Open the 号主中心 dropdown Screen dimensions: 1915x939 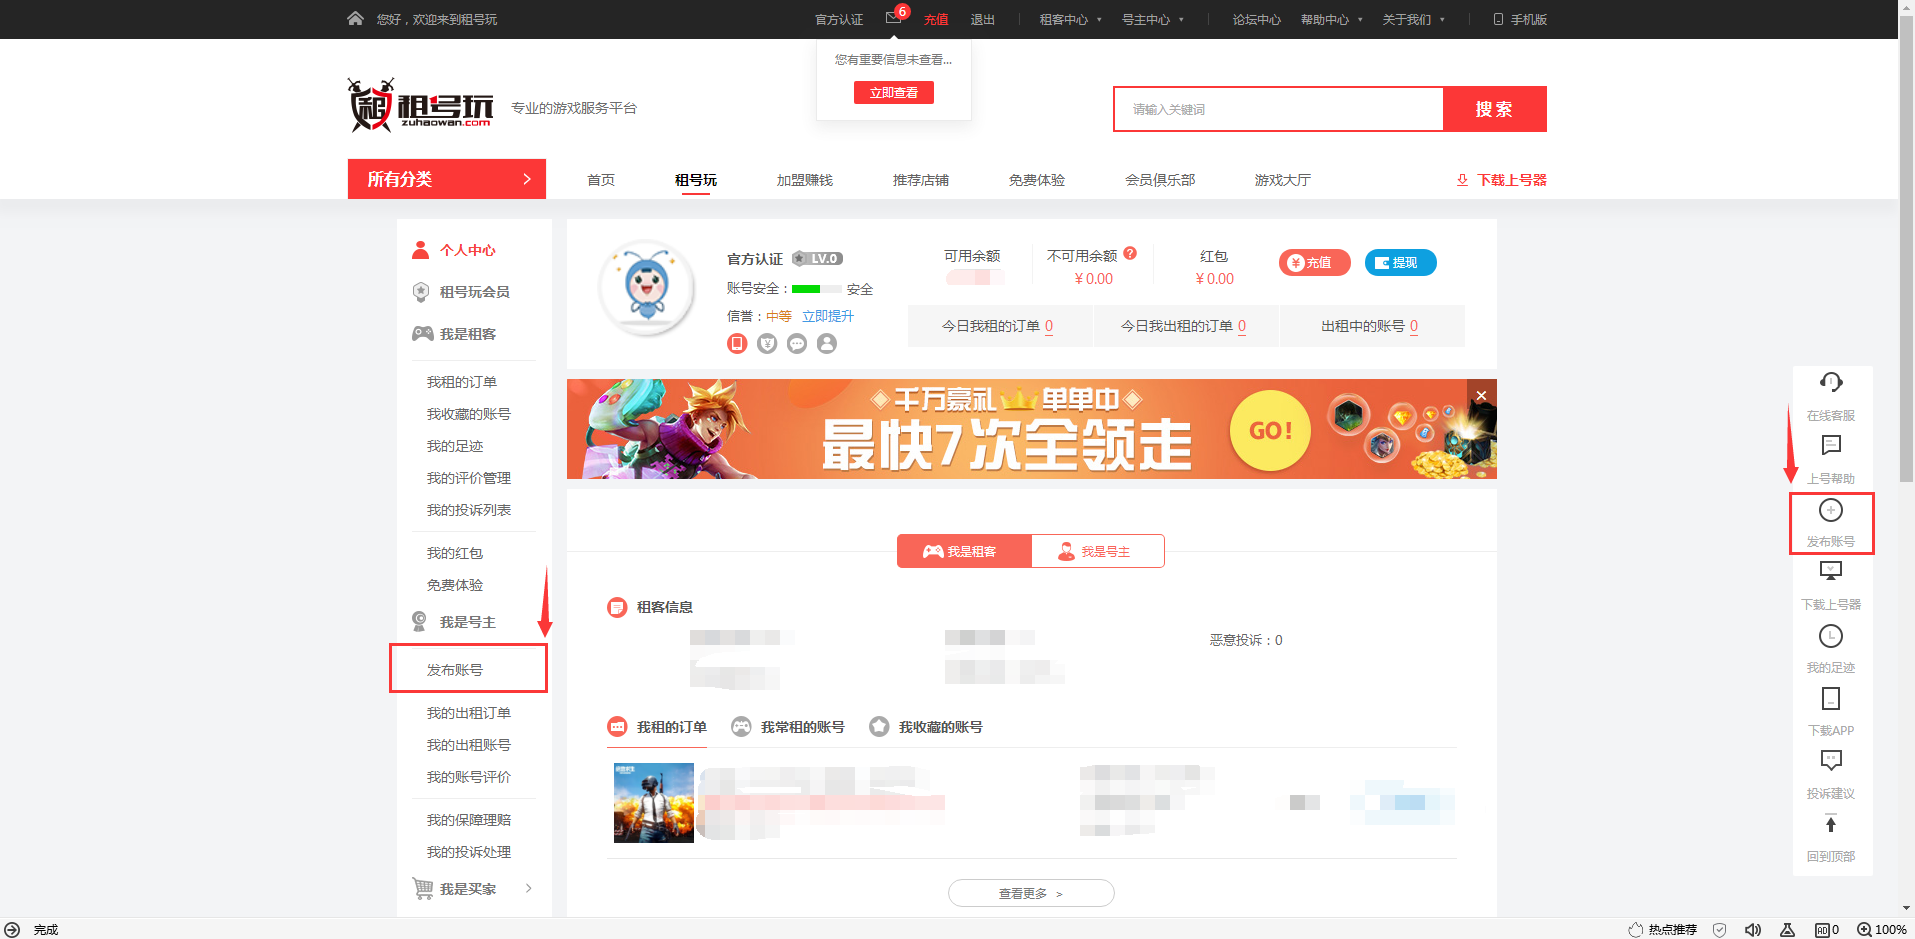coord(1152,19)
